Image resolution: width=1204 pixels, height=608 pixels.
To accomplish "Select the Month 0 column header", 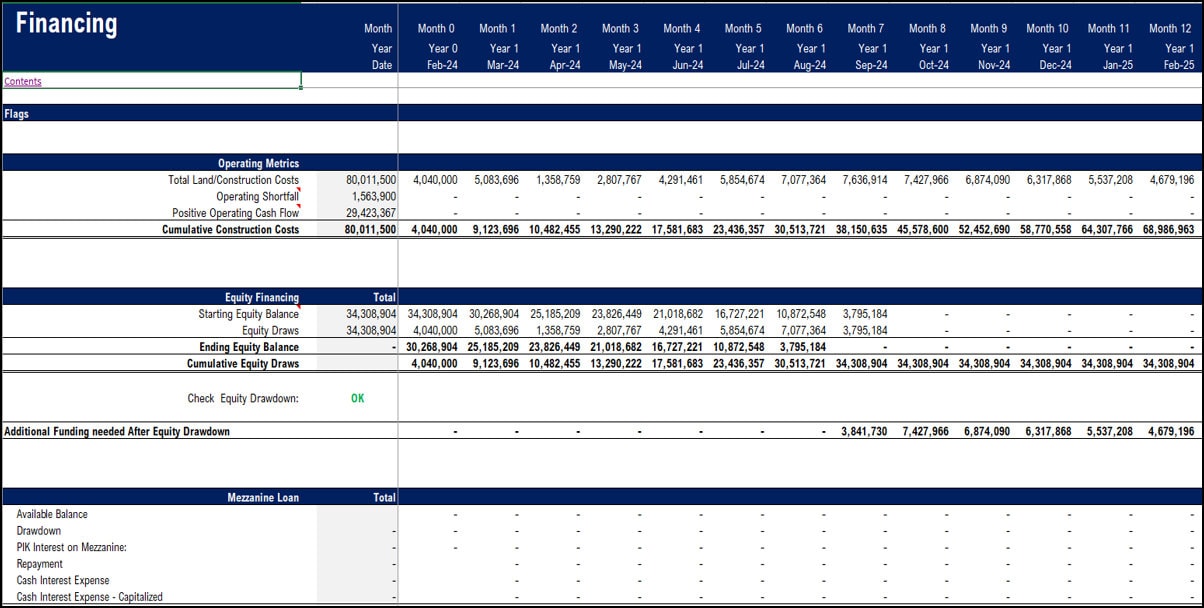I will (436, 28).
